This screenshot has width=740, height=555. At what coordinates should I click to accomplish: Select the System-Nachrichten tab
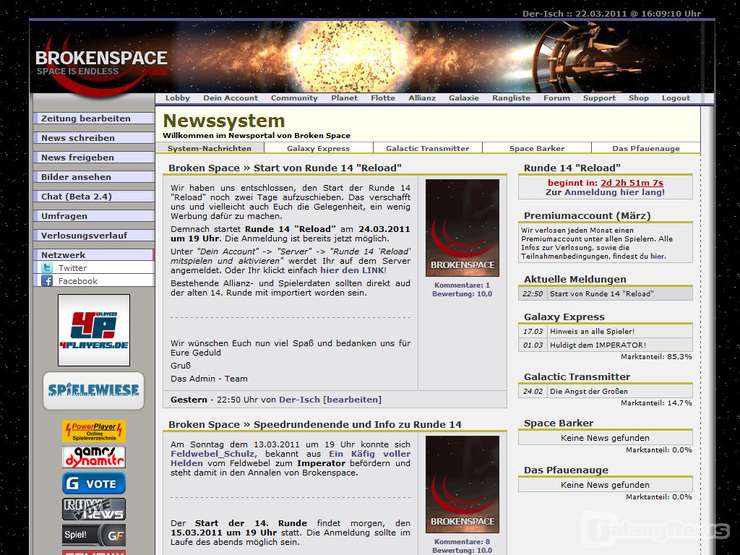(x=210, y=148)
